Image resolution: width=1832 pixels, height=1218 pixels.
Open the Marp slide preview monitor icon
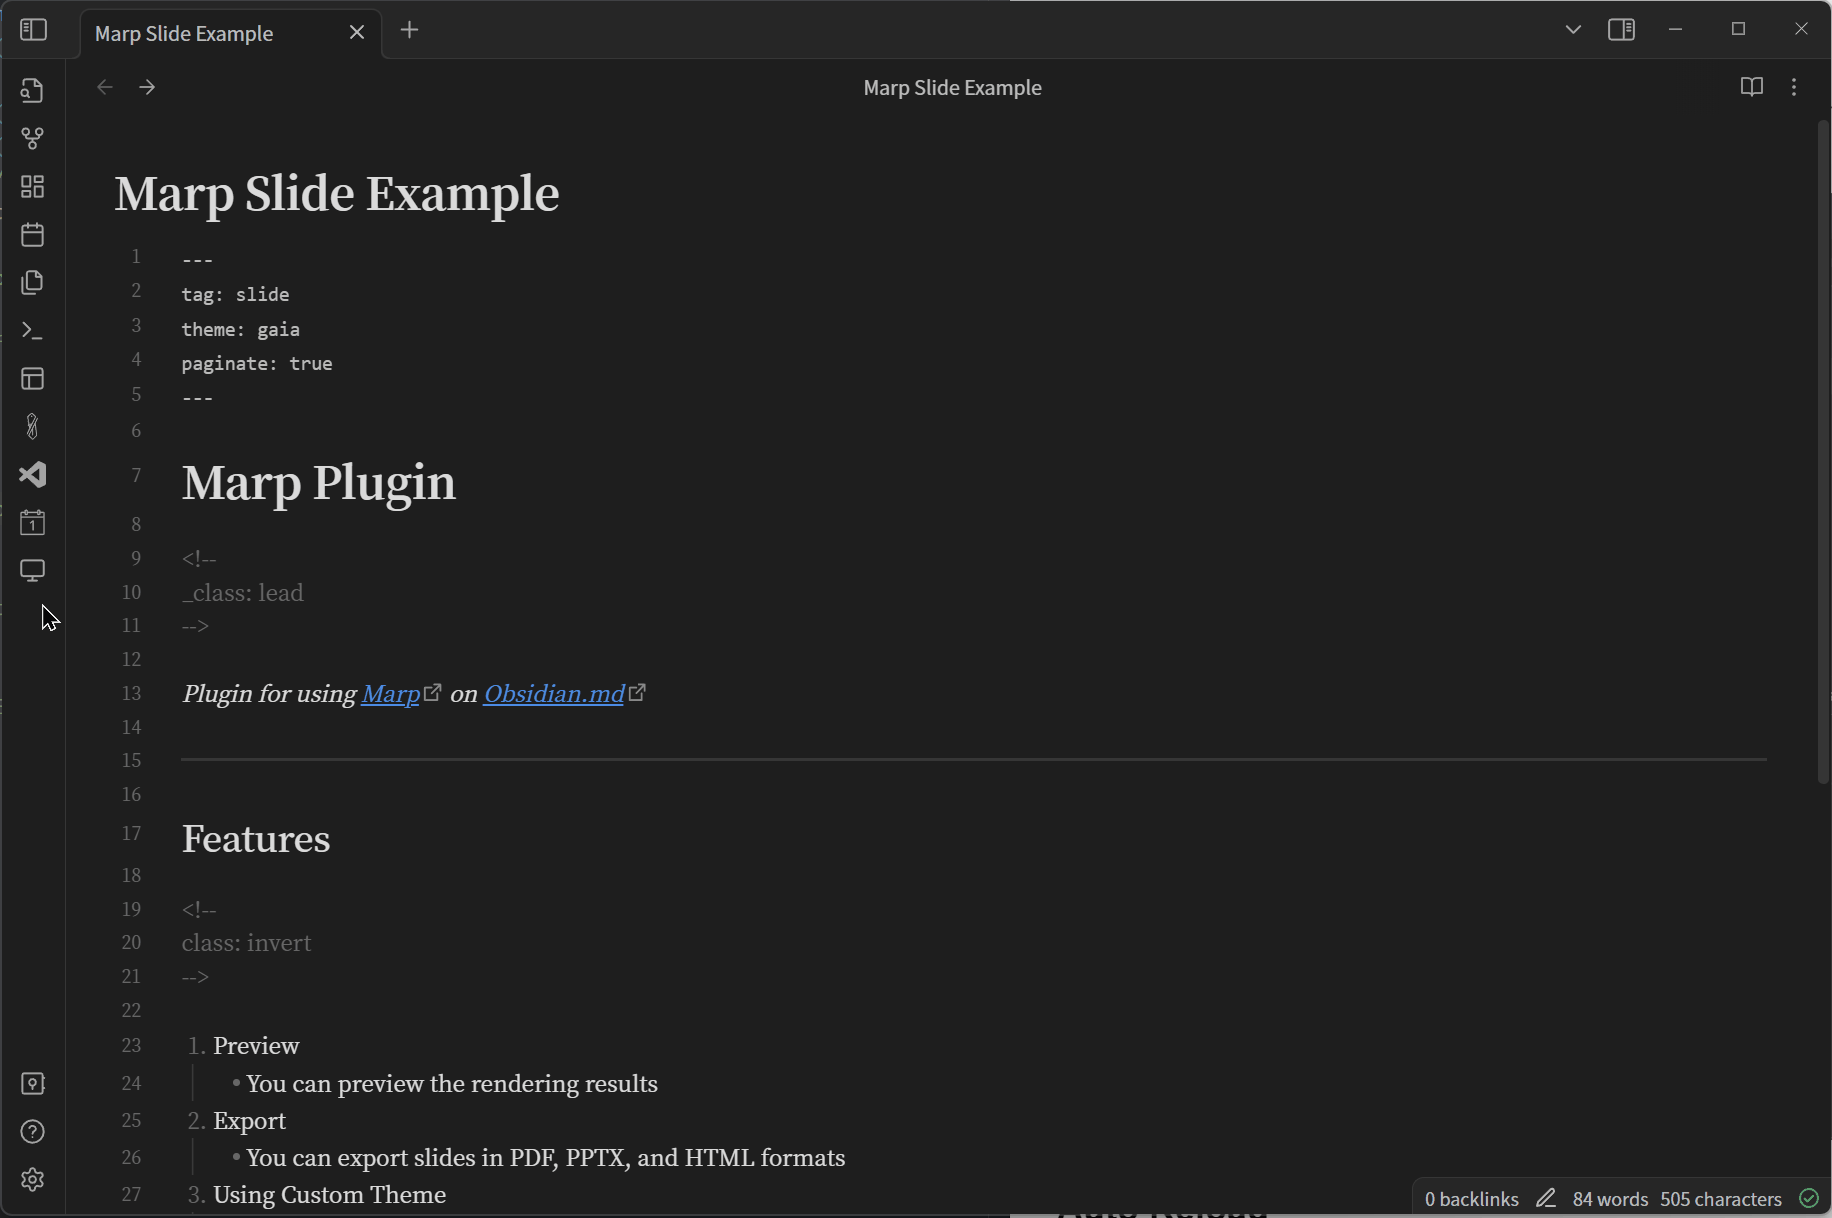point(32,570)
